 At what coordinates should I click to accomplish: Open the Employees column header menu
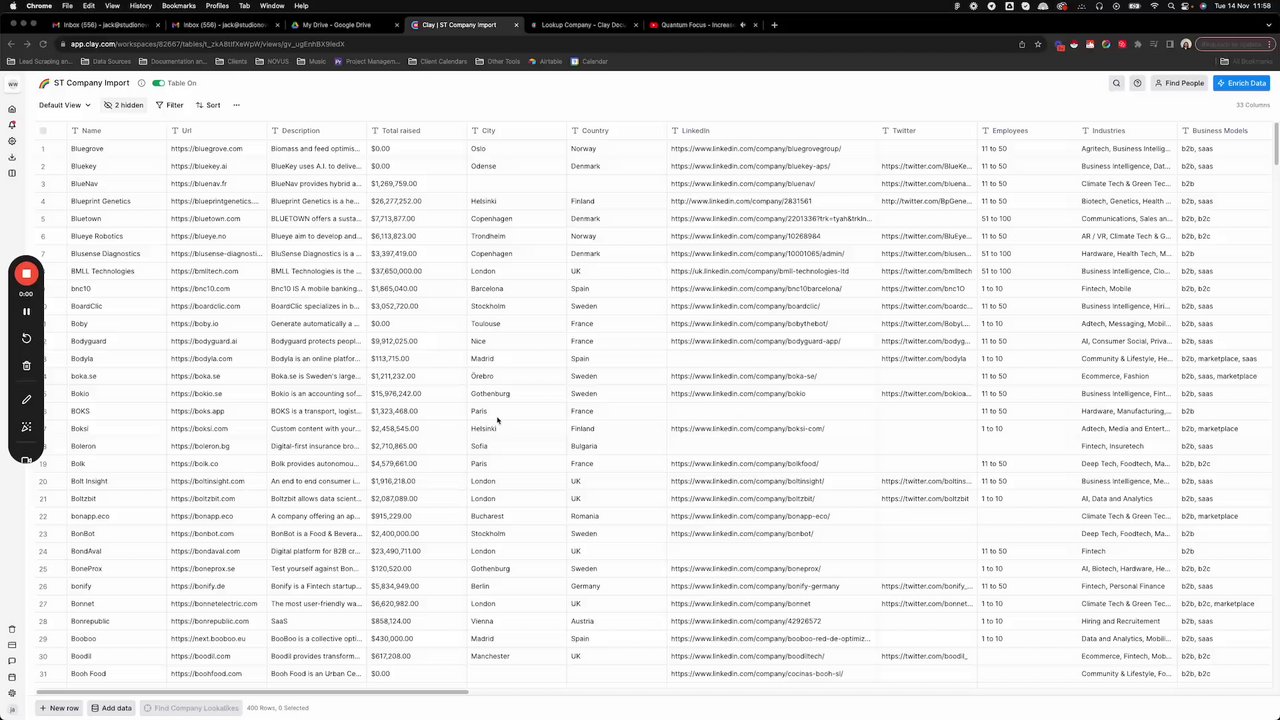[x=1027, y=131]
